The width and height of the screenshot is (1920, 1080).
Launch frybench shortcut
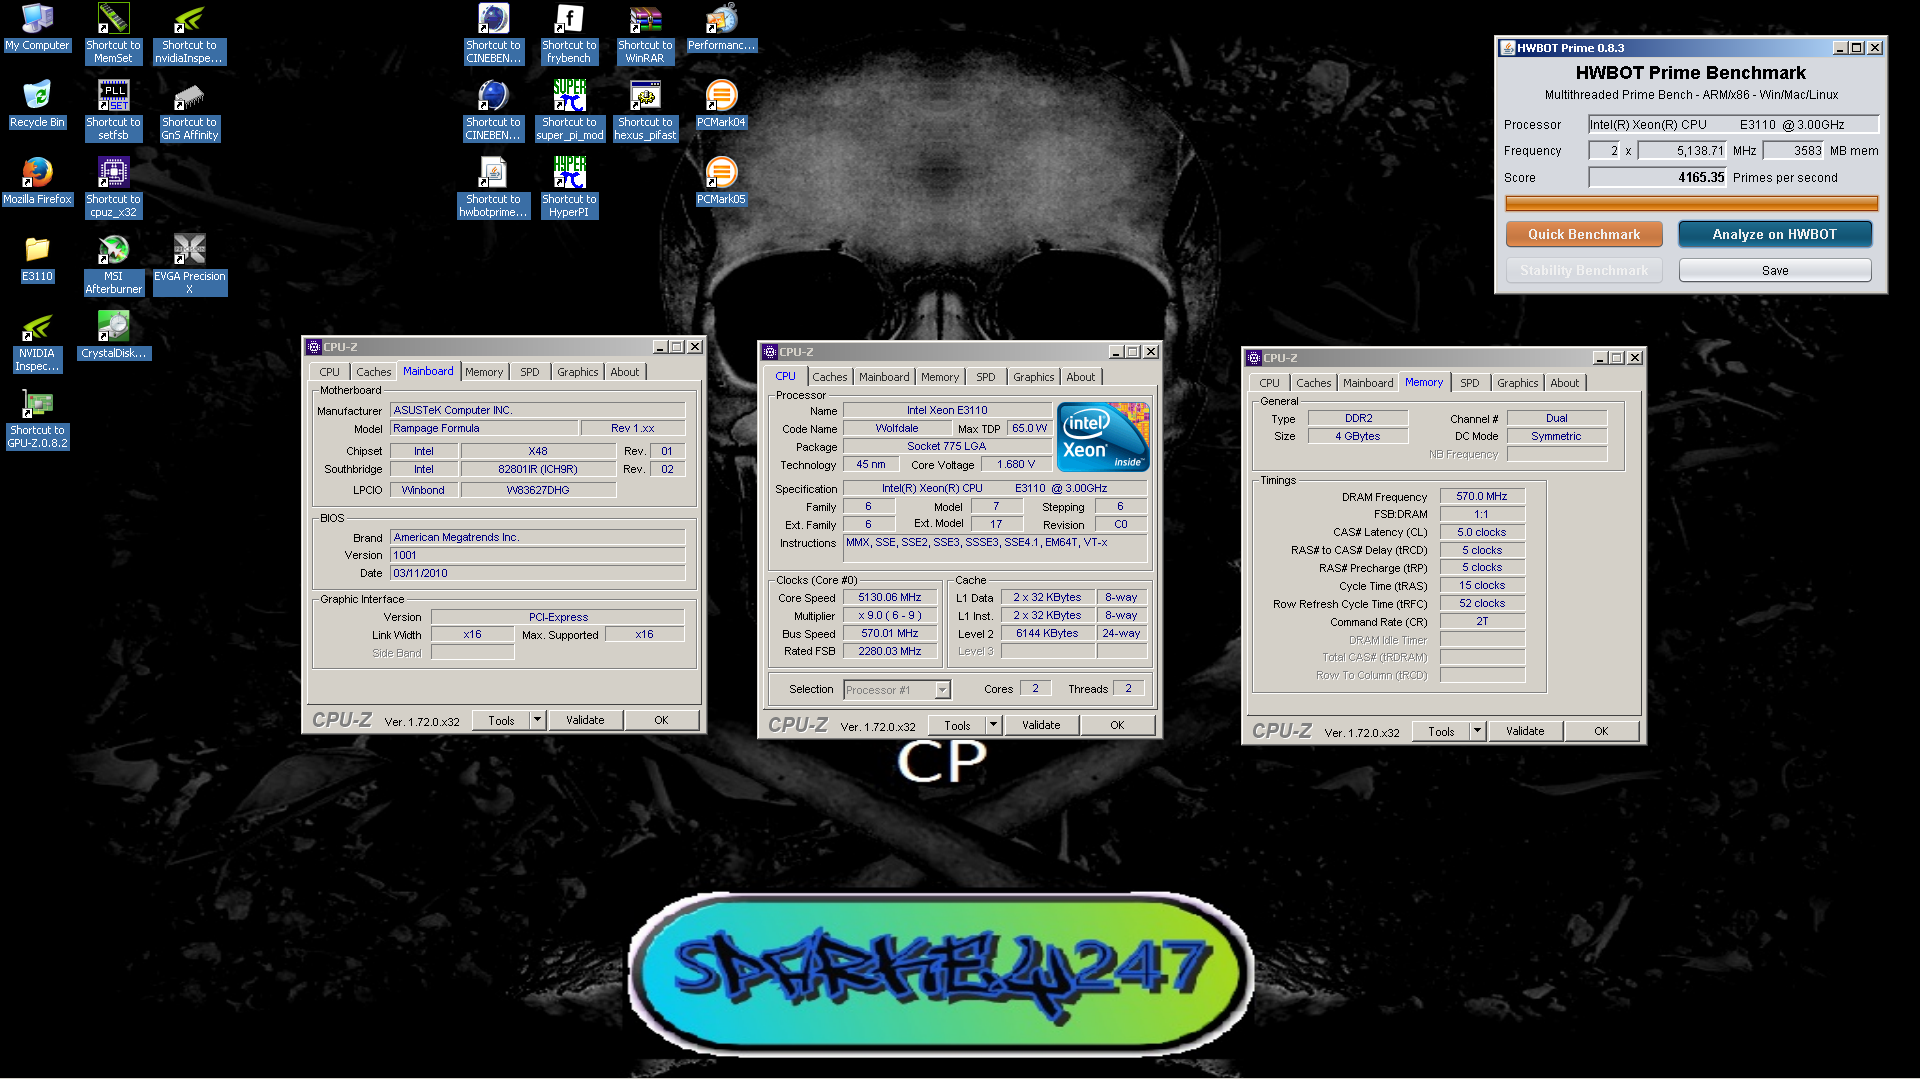569,33
